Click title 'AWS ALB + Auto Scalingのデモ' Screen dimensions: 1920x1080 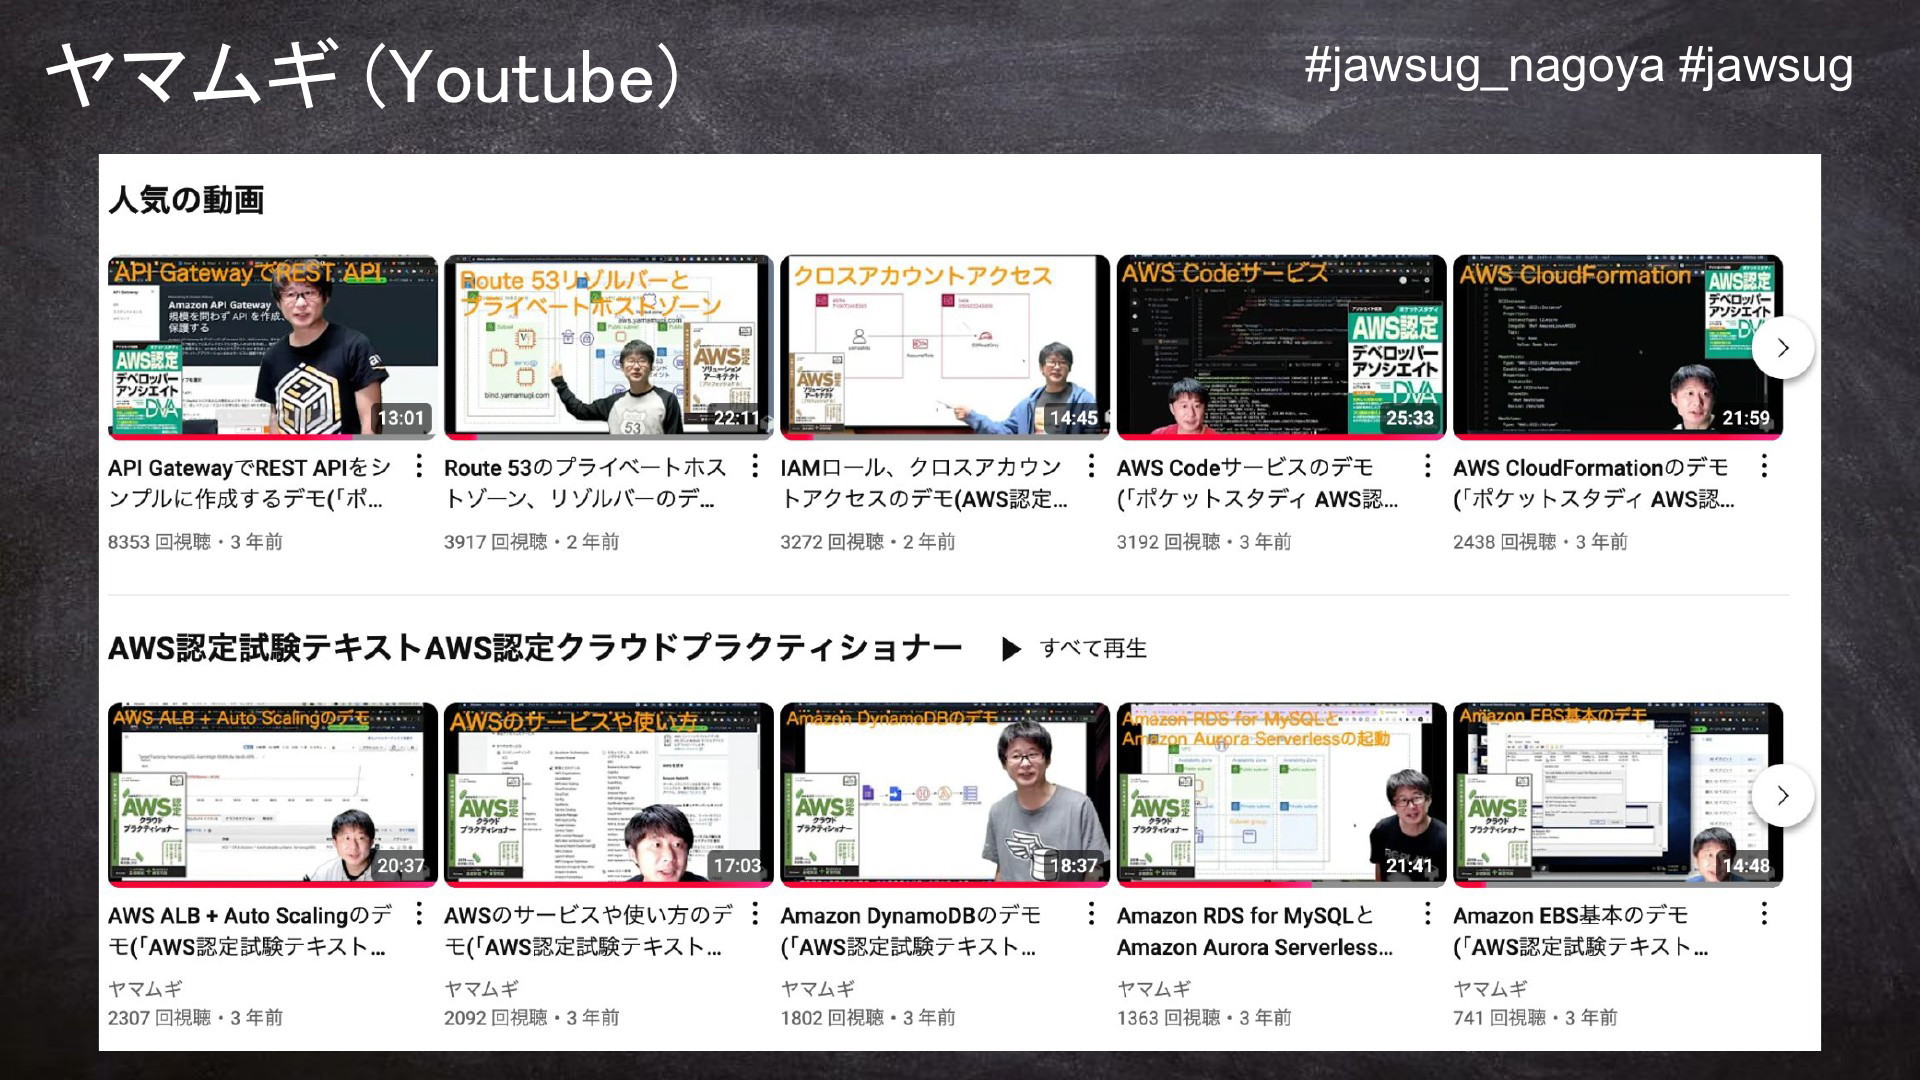[250, 931]
